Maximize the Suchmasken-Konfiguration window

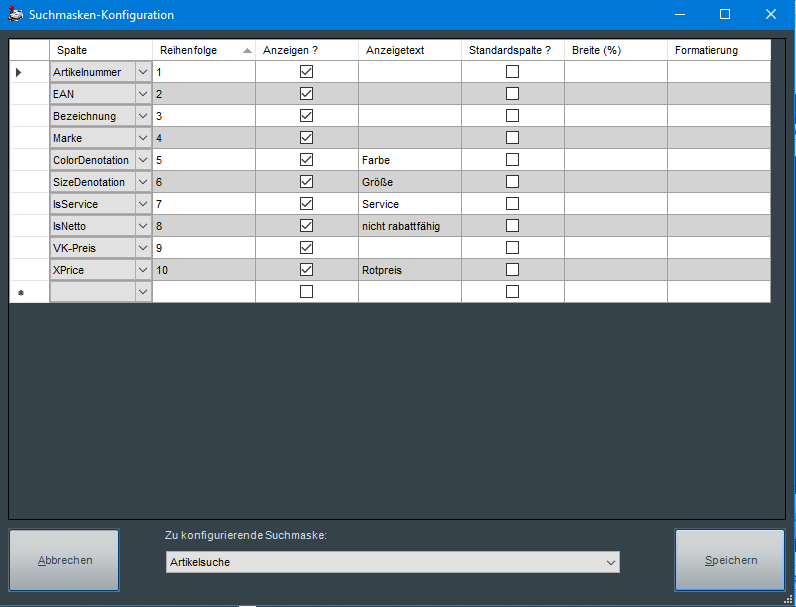[x=725, y=15]
